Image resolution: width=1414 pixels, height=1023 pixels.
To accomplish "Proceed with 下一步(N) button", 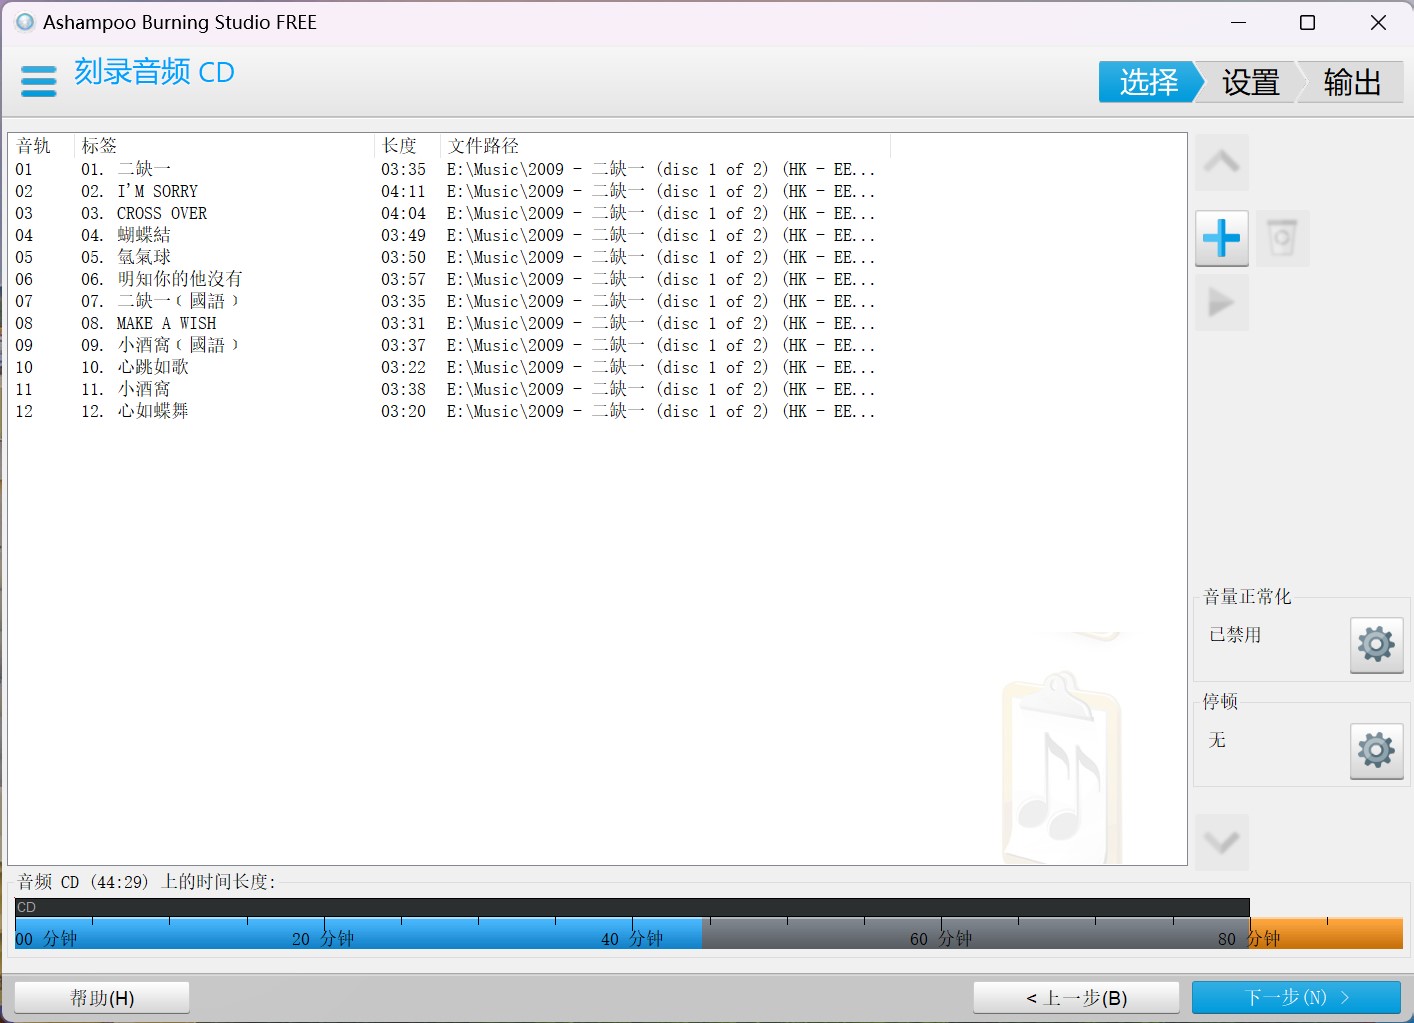I will point(1296,998).
